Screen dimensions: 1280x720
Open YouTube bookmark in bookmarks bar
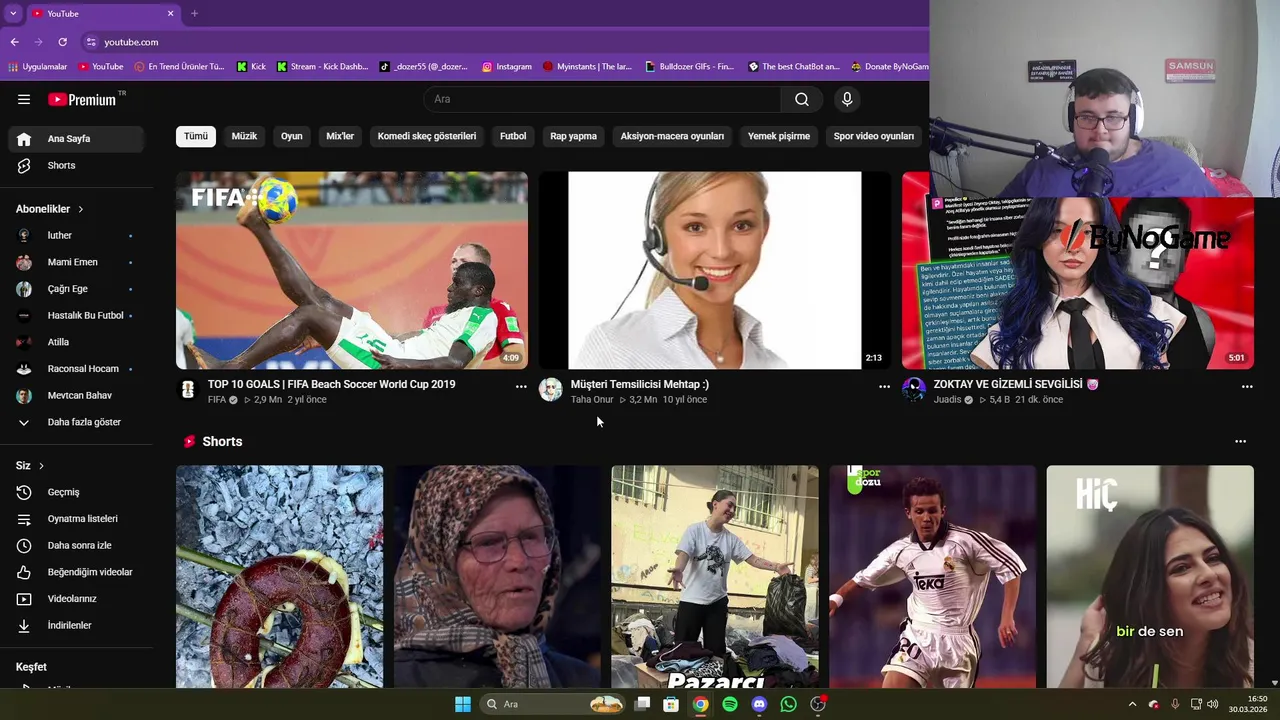click(100, 67)
